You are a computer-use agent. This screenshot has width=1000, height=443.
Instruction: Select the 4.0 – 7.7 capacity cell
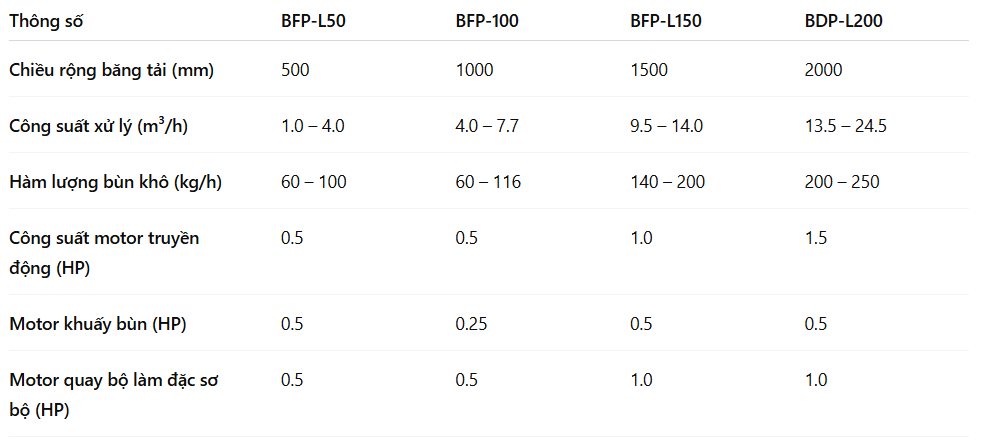click(487, 126)
